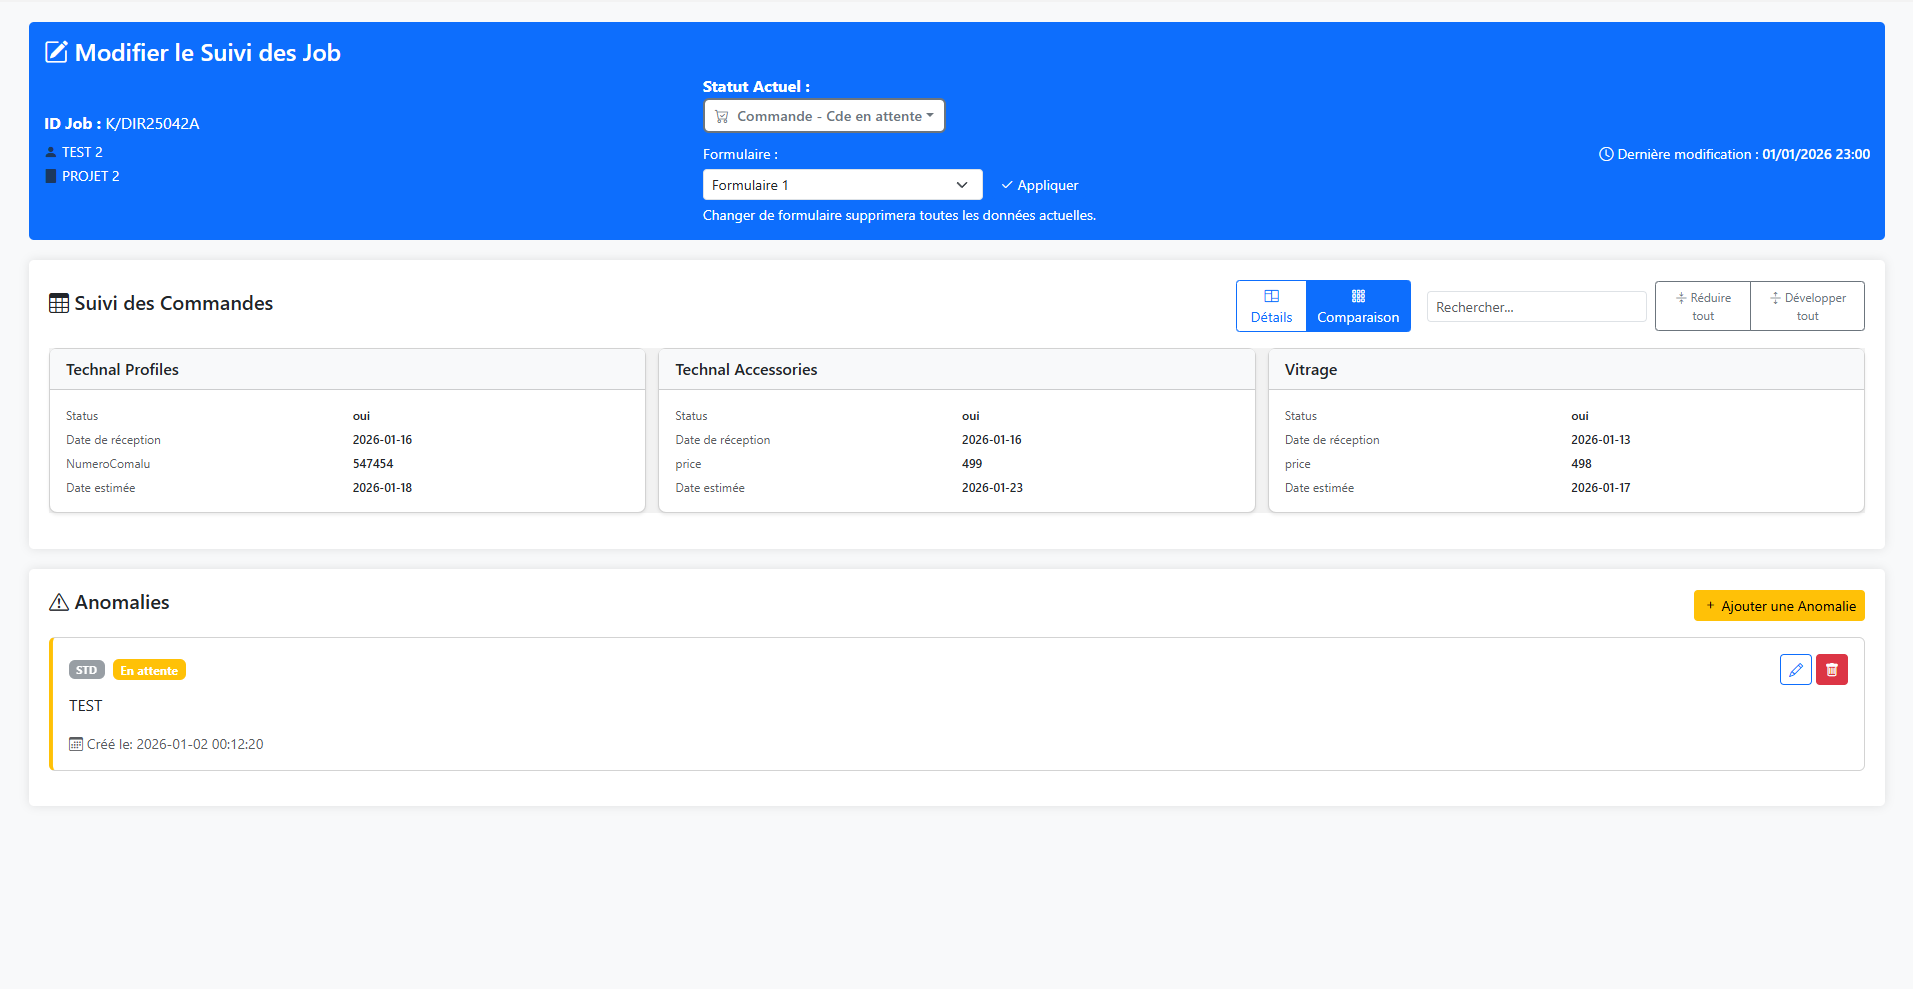1913x989 pixels.
Task: Click the pencil edit anomaly icon
Action: (1795, 670)
